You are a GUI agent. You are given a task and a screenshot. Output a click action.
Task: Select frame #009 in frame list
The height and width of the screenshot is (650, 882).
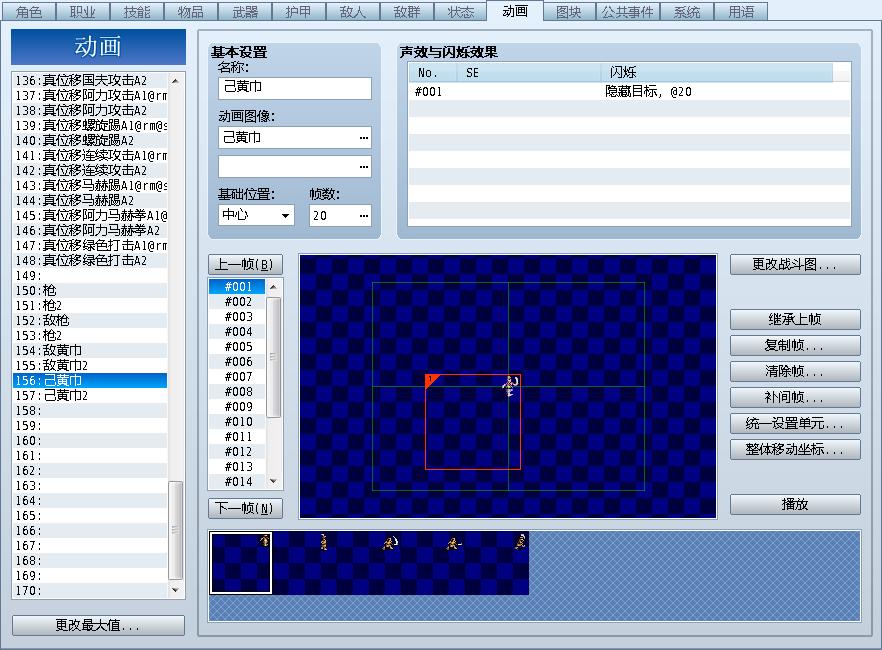click(238, 407)
